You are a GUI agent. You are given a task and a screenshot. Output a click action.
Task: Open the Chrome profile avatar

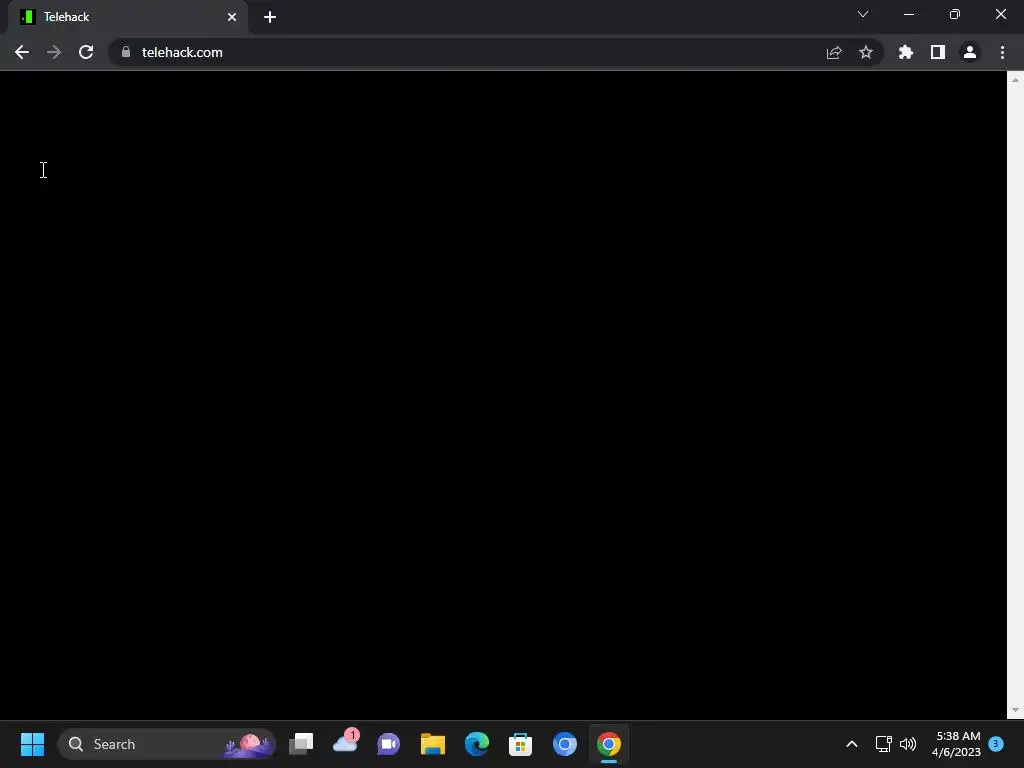(970, 52)
